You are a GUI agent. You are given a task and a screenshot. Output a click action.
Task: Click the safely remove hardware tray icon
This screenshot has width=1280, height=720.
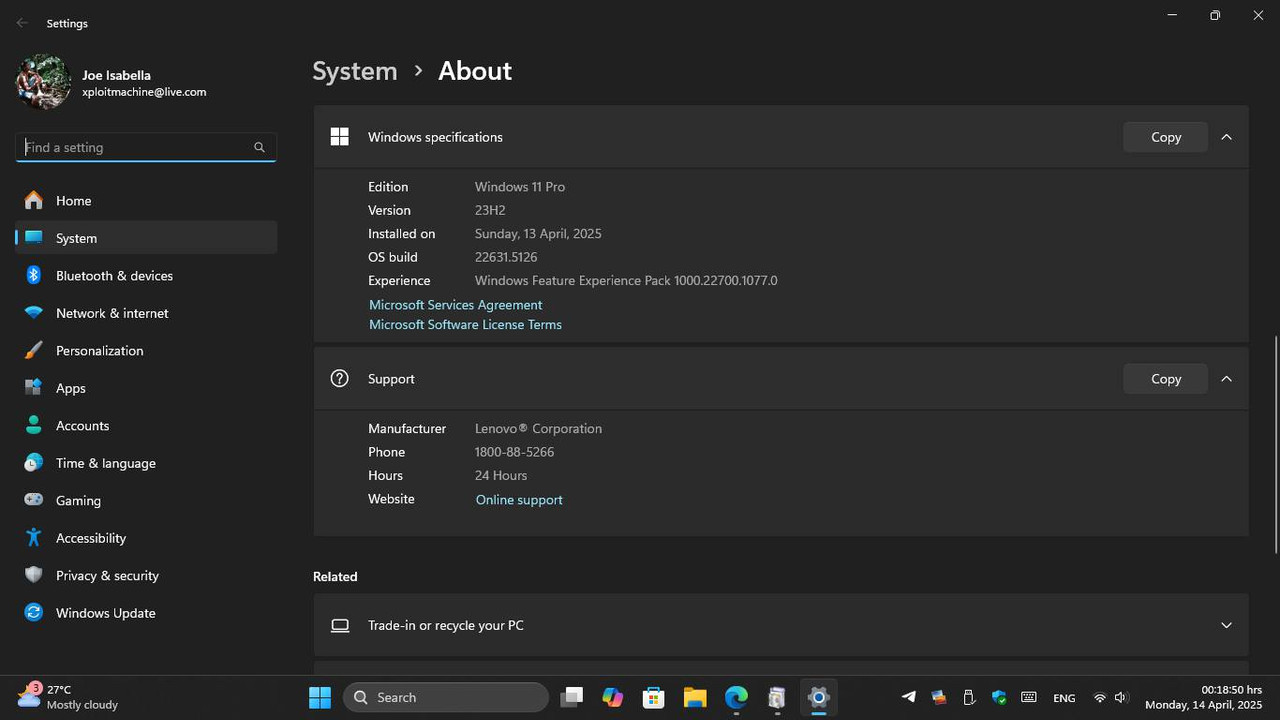tap(968, 697)
